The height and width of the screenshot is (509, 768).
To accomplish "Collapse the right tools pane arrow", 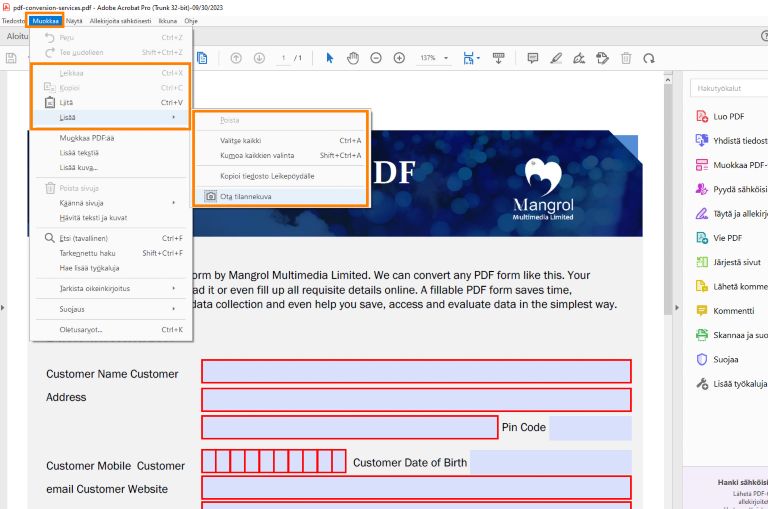I will coord(677,308).
